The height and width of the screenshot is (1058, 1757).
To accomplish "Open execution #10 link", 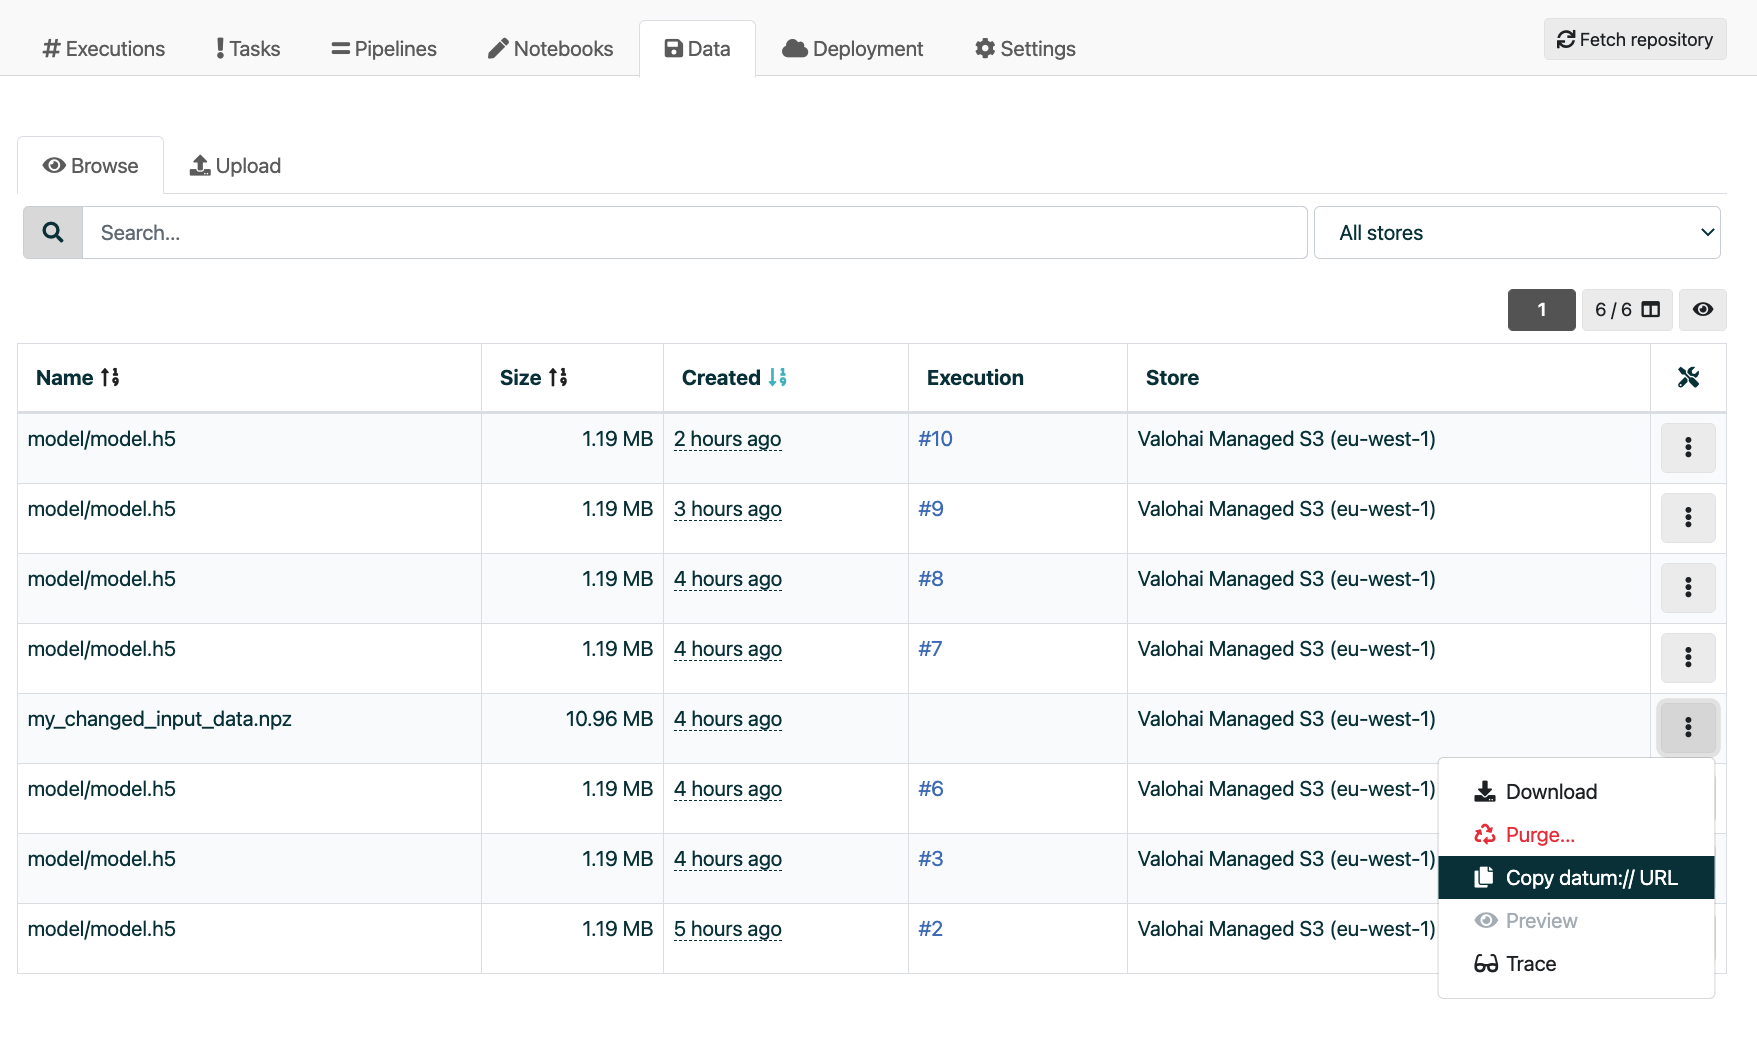I will click(x=935, y=439).
